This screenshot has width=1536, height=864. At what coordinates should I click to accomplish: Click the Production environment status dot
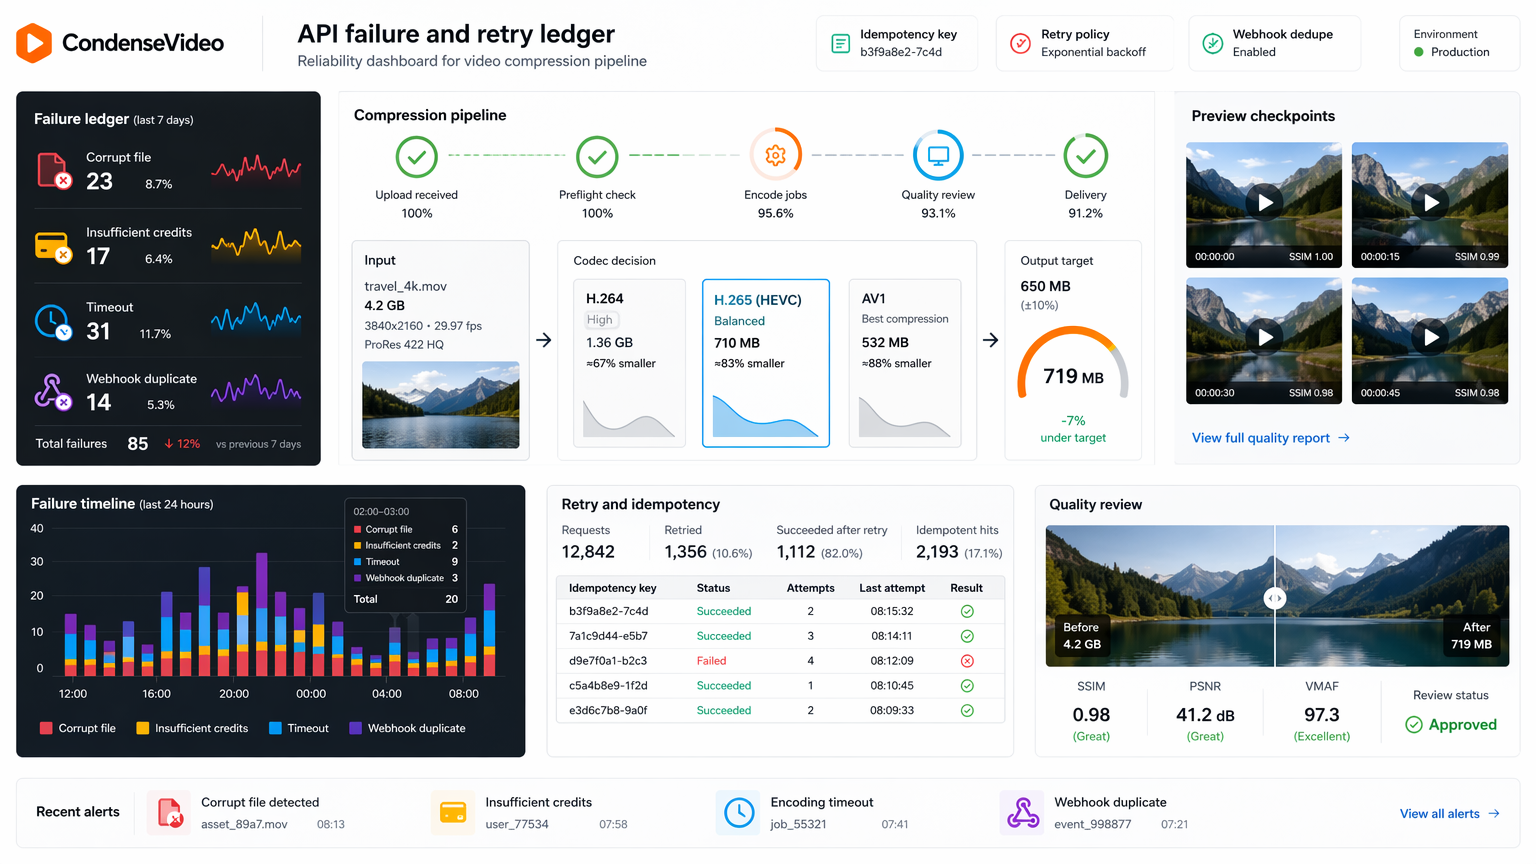click(1418, 52)
